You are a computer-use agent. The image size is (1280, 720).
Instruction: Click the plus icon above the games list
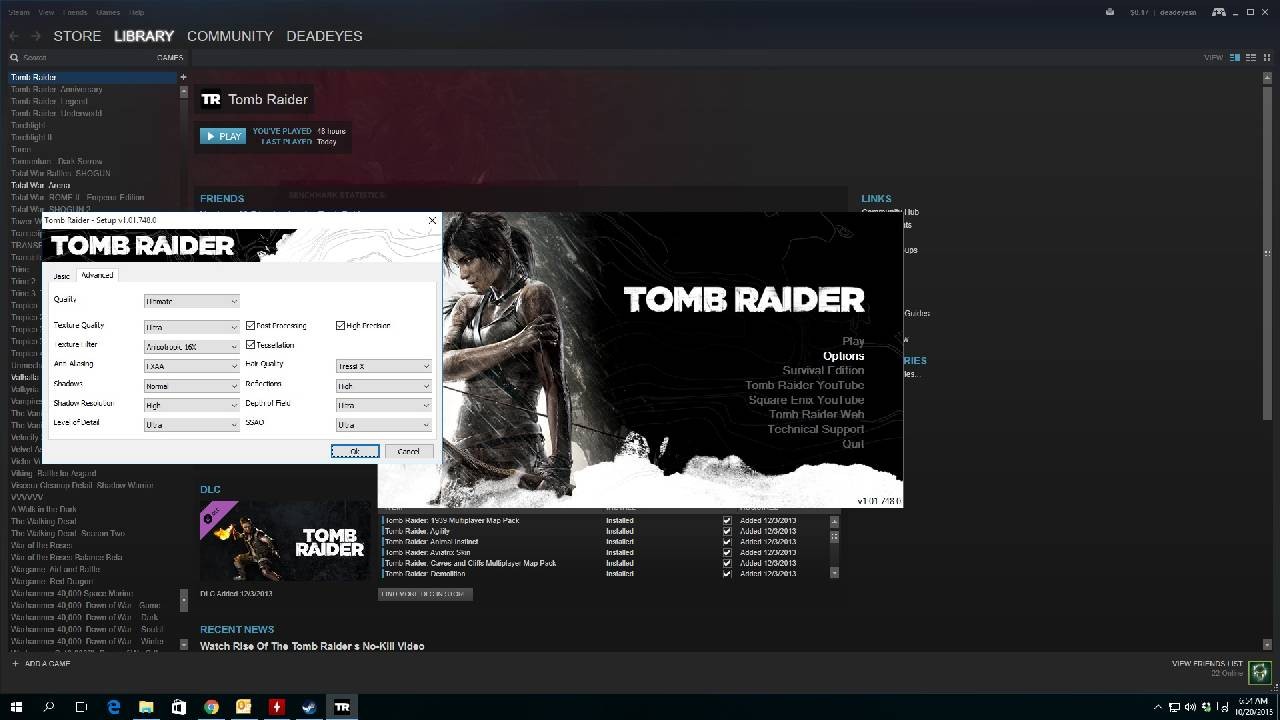(183, 77)
